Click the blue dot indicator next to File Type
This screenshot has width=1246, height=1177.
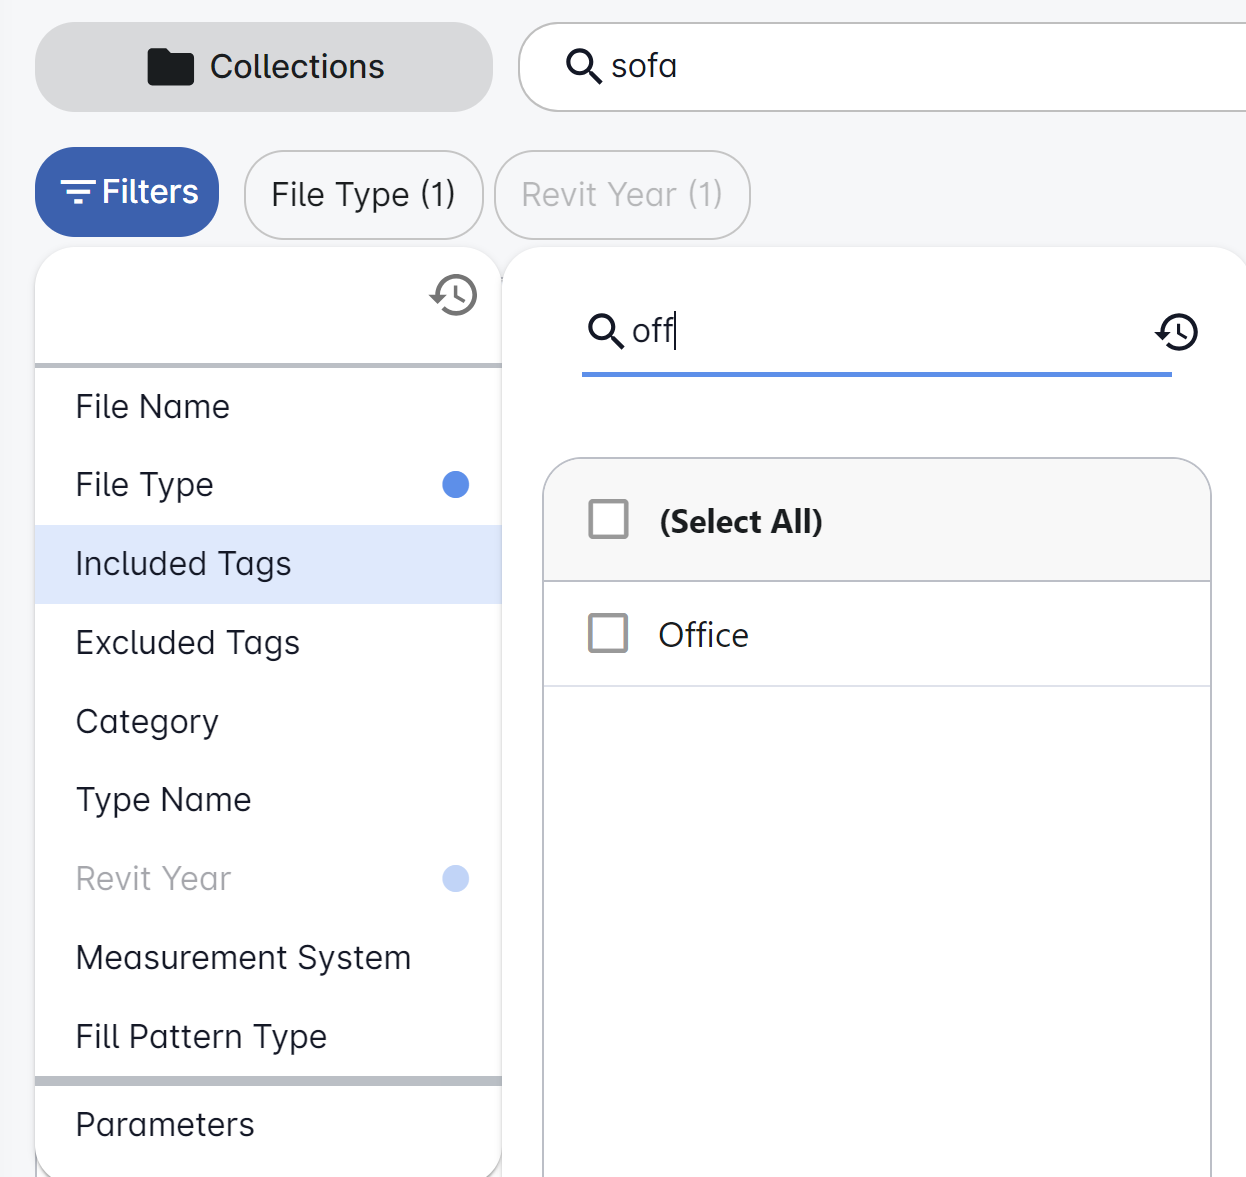tap(455, 485)
